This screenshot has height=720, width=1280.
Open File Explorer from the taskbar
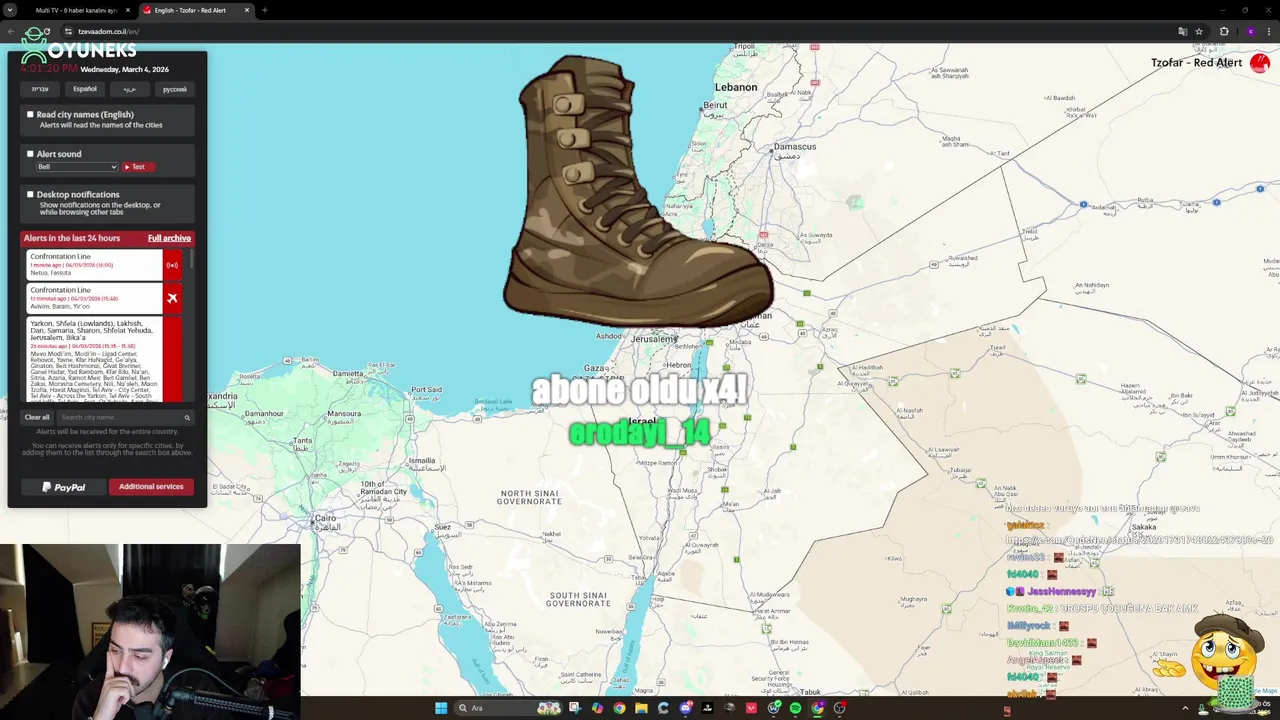[641, 708]
